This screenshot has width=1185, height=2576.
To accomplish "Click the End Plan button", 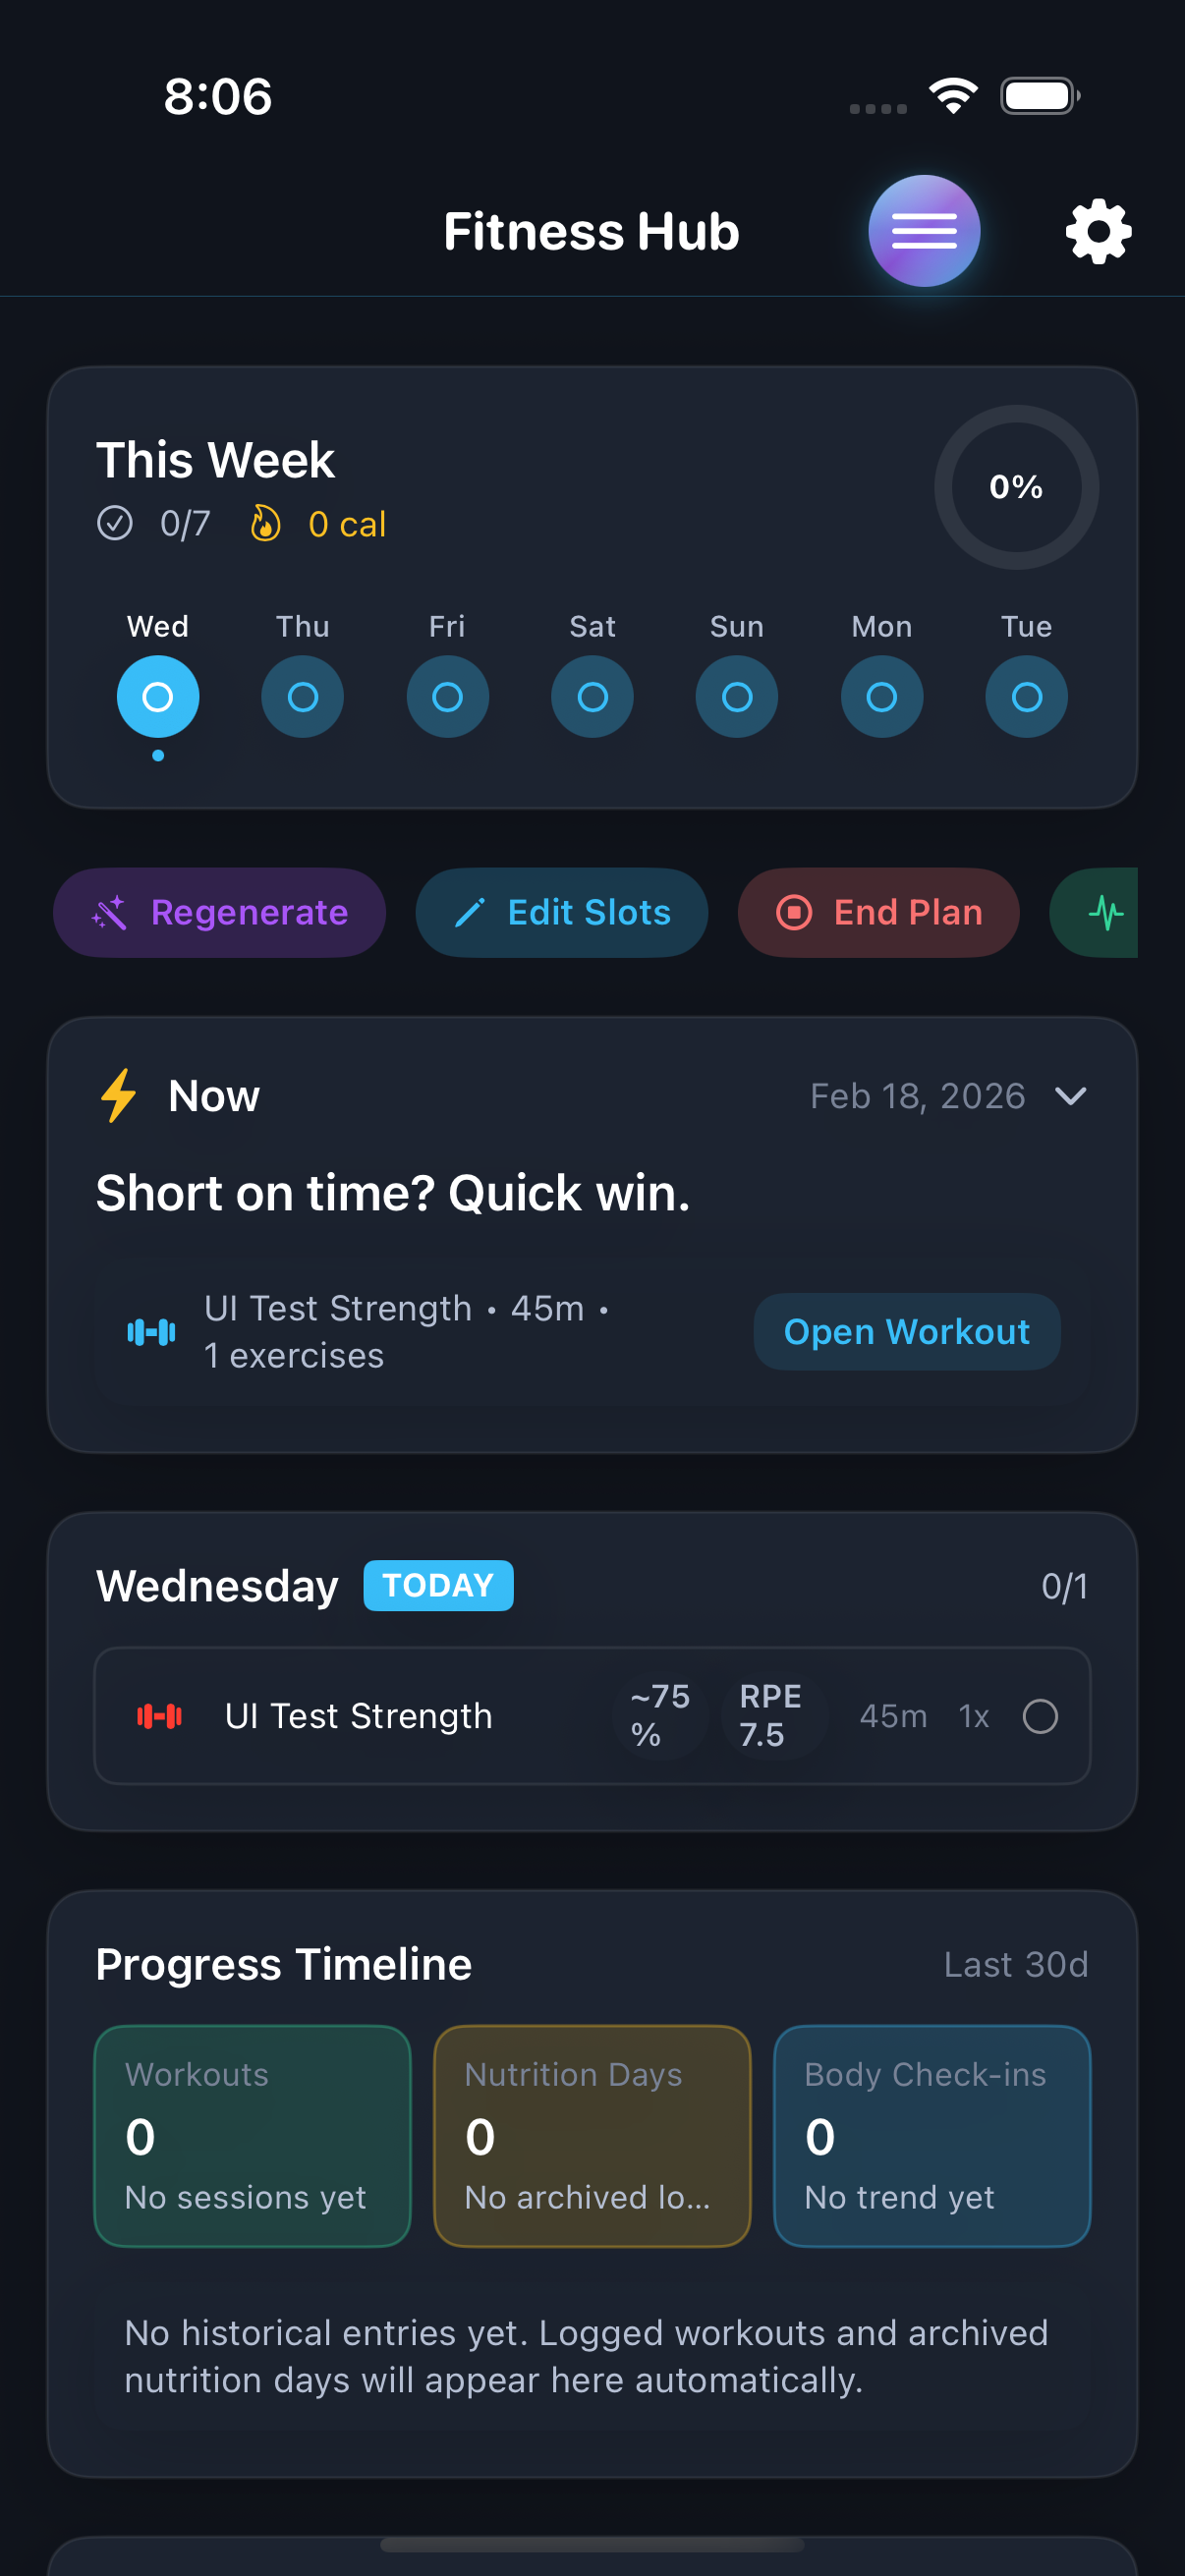I will tap(879, 912).
